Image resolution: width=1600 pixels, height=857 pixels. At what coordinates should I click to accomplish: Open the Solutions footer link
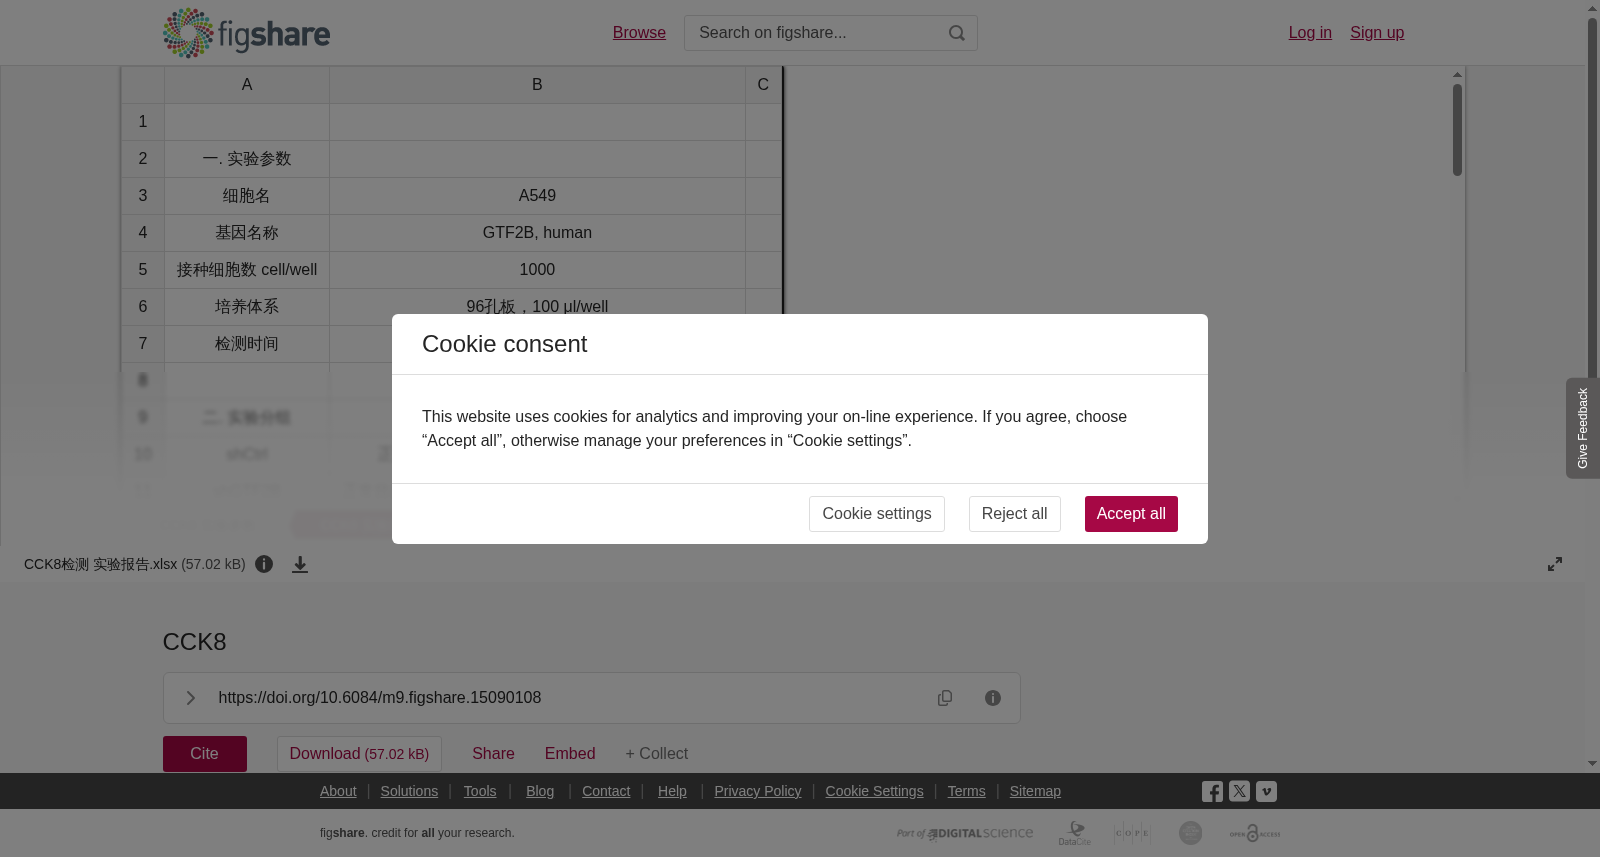click(x=409, y=791)
